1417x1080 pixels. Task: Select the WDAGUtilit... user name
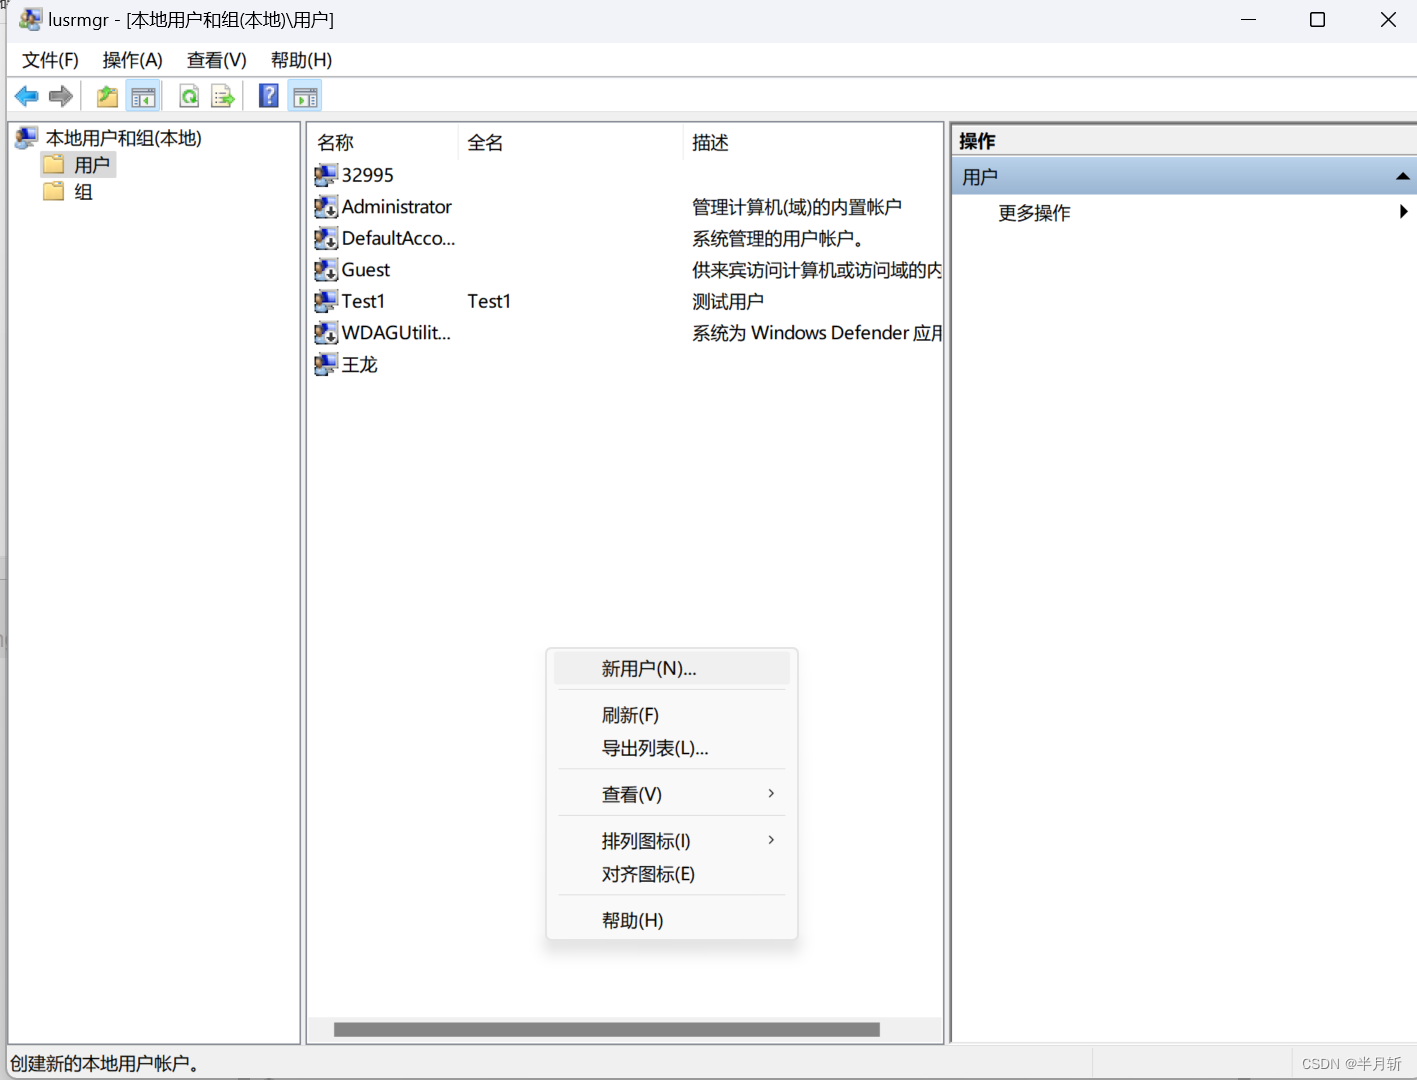click(396, 333)
